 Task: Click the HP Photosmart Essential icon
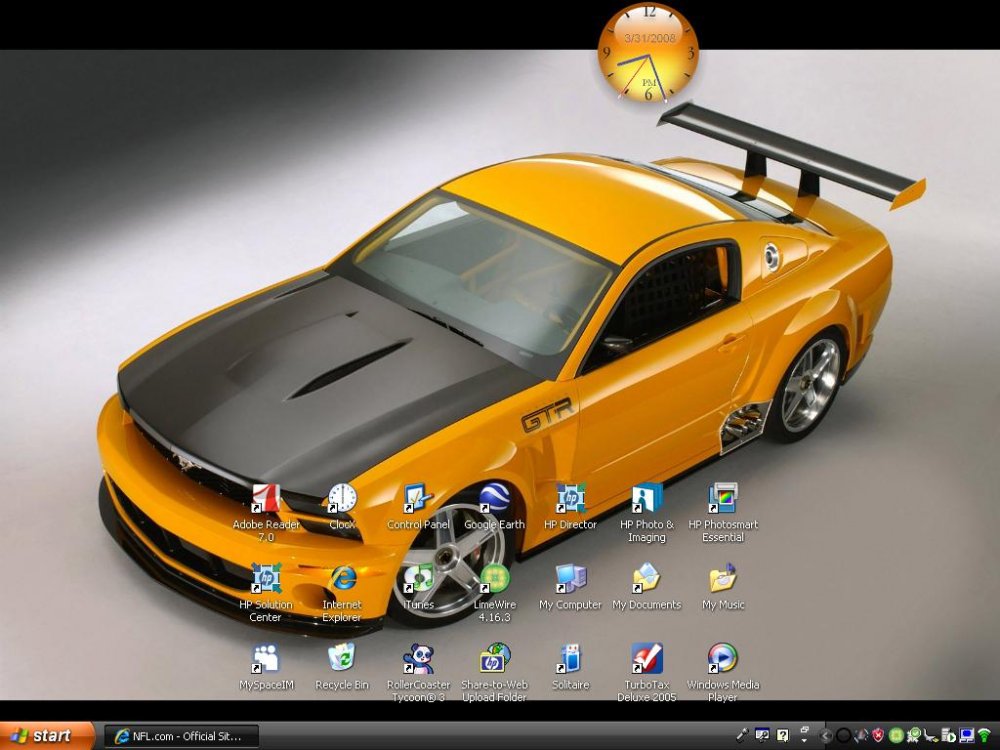click(722, 499)
